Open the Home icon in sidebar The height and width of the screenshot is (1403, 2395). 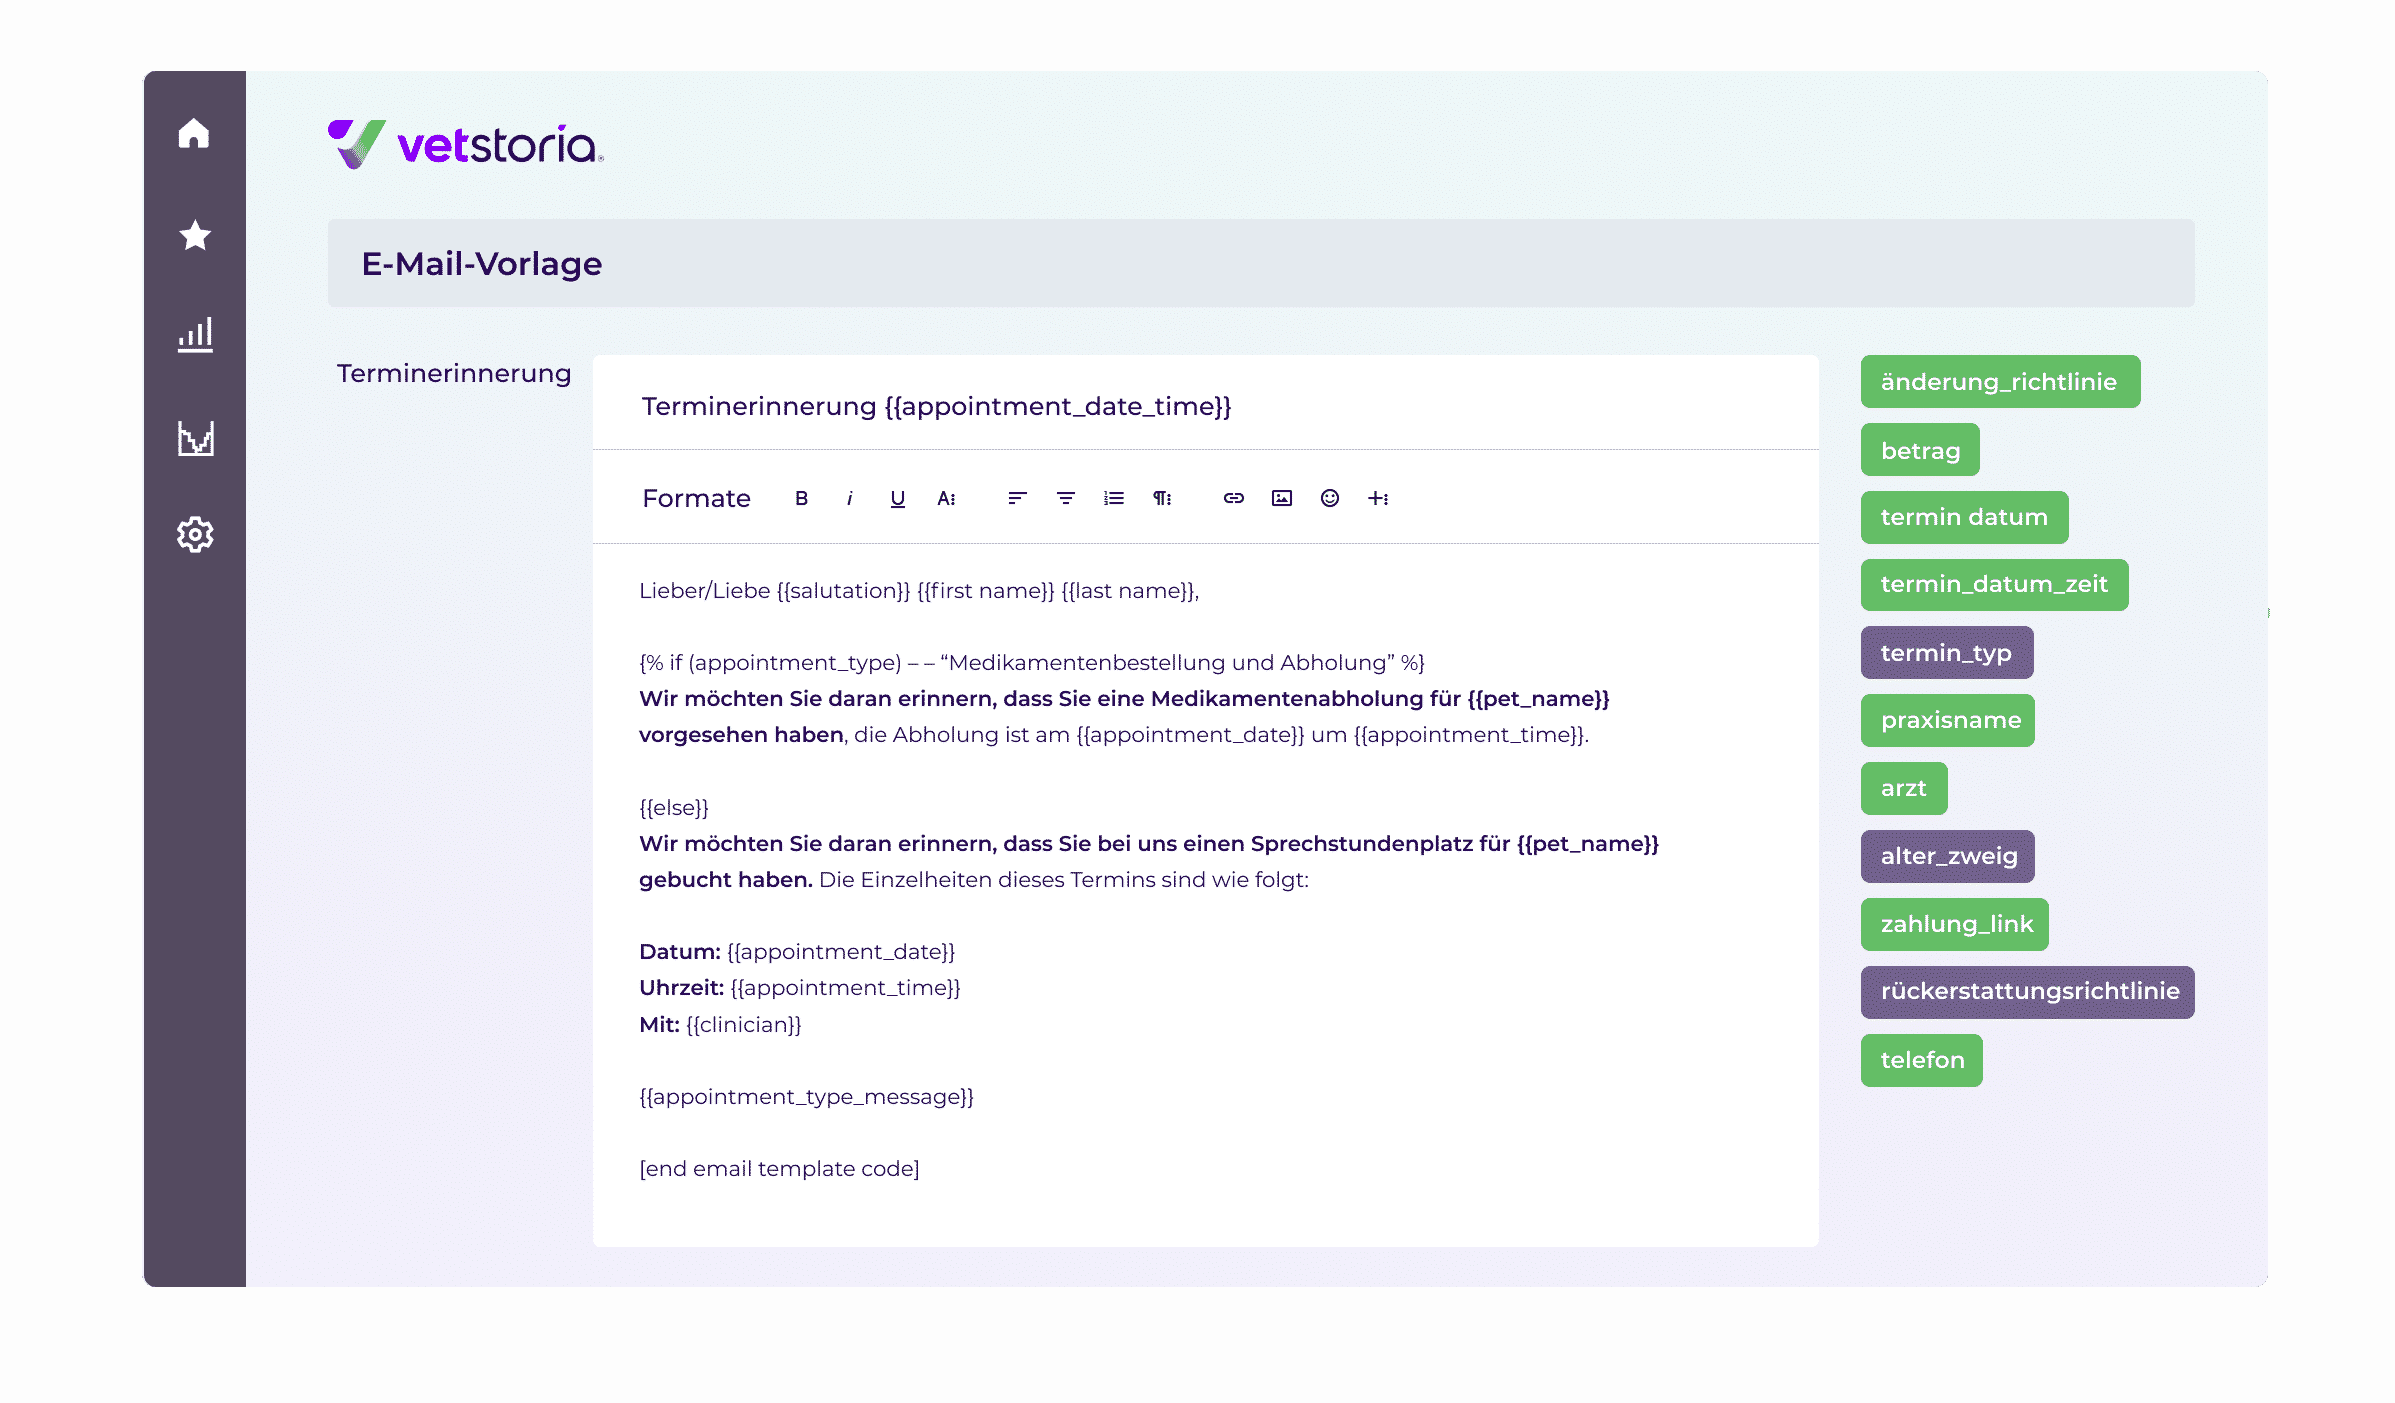194,133
